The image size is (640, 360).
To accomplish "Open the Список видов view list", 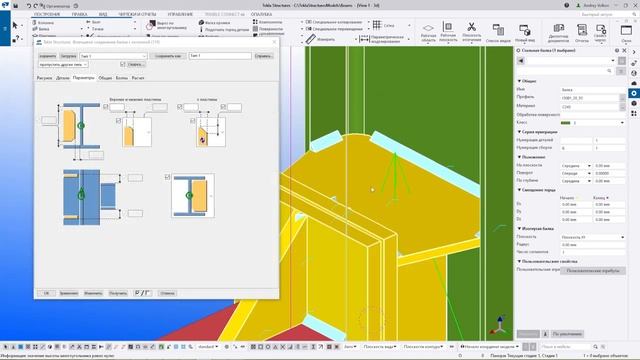I will coord(498,33).
